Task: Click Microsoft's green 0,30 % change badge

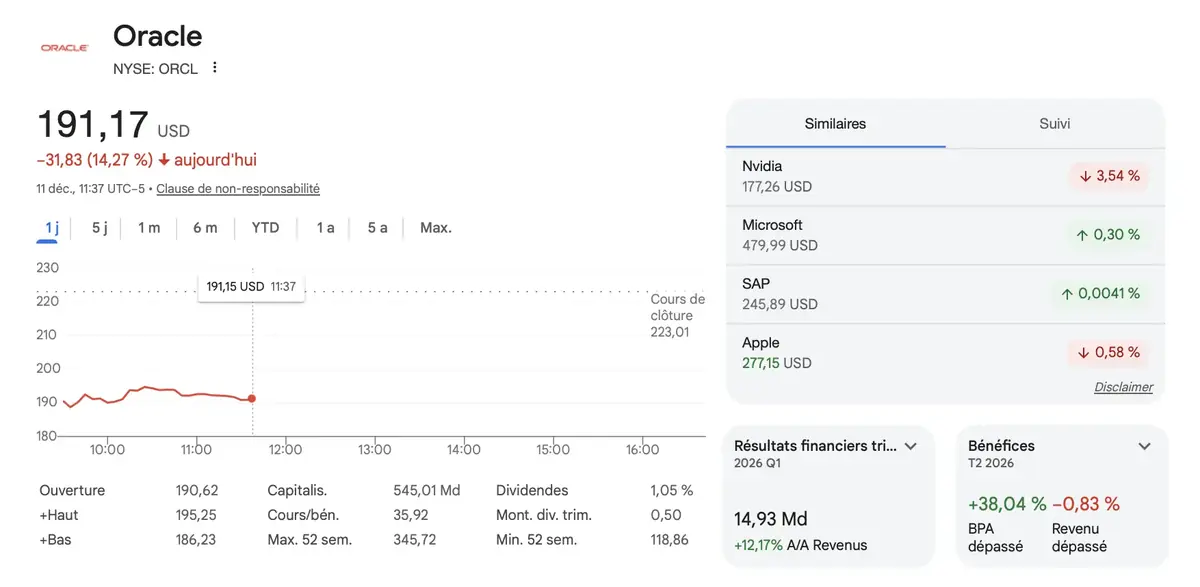Action: coord(1109,235)
